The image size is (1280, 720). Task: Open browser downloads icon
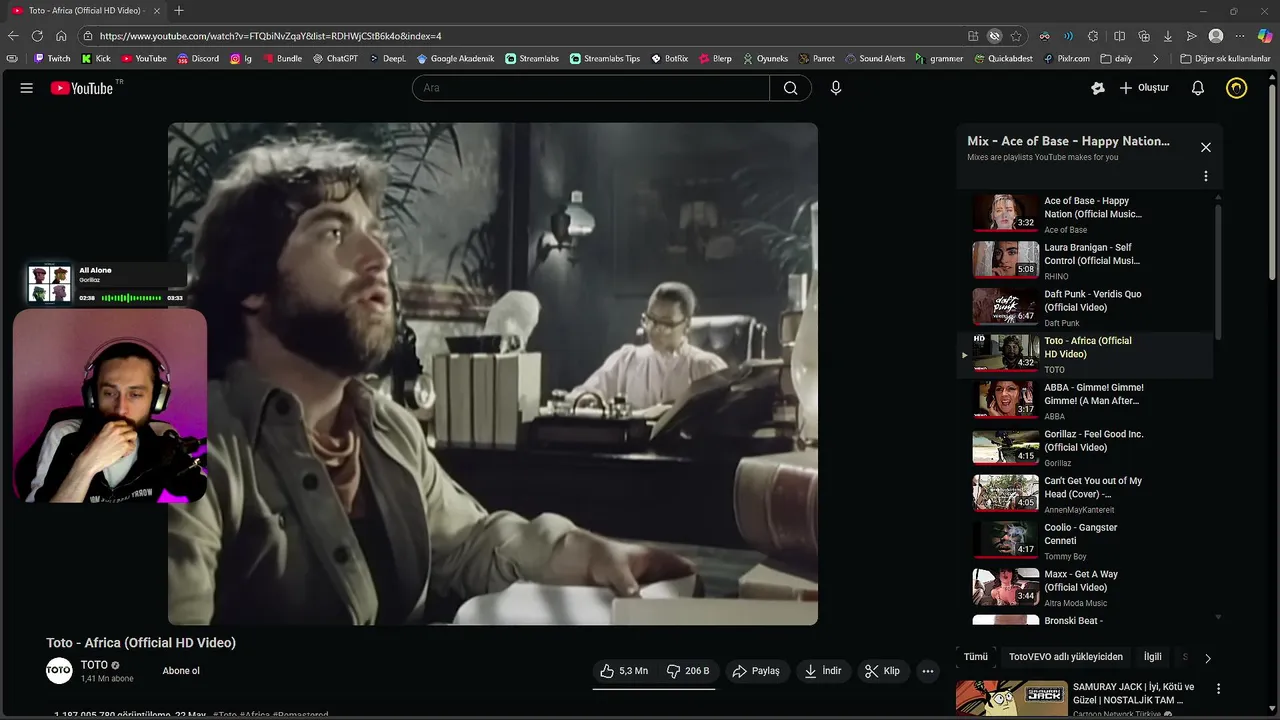[x=1167, y=36]
